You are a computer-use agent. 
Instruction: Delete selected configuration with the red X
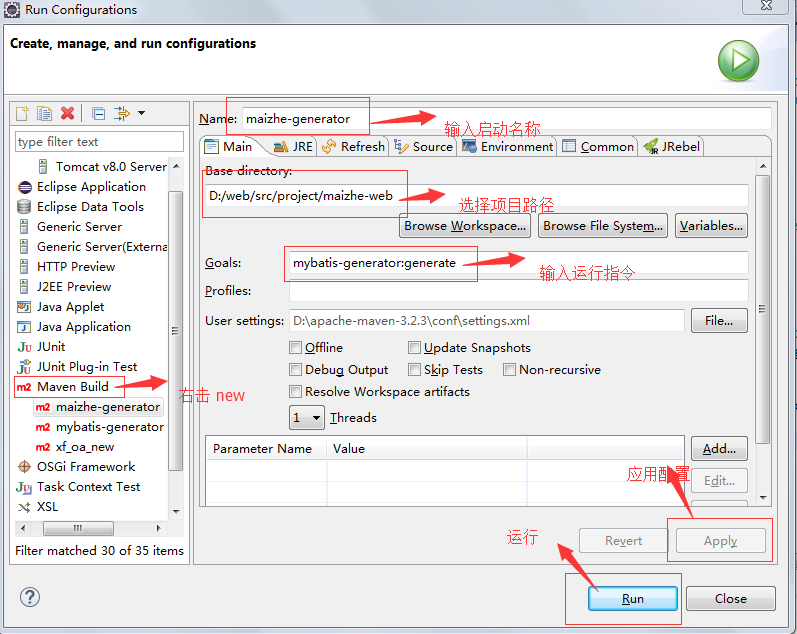68,113
